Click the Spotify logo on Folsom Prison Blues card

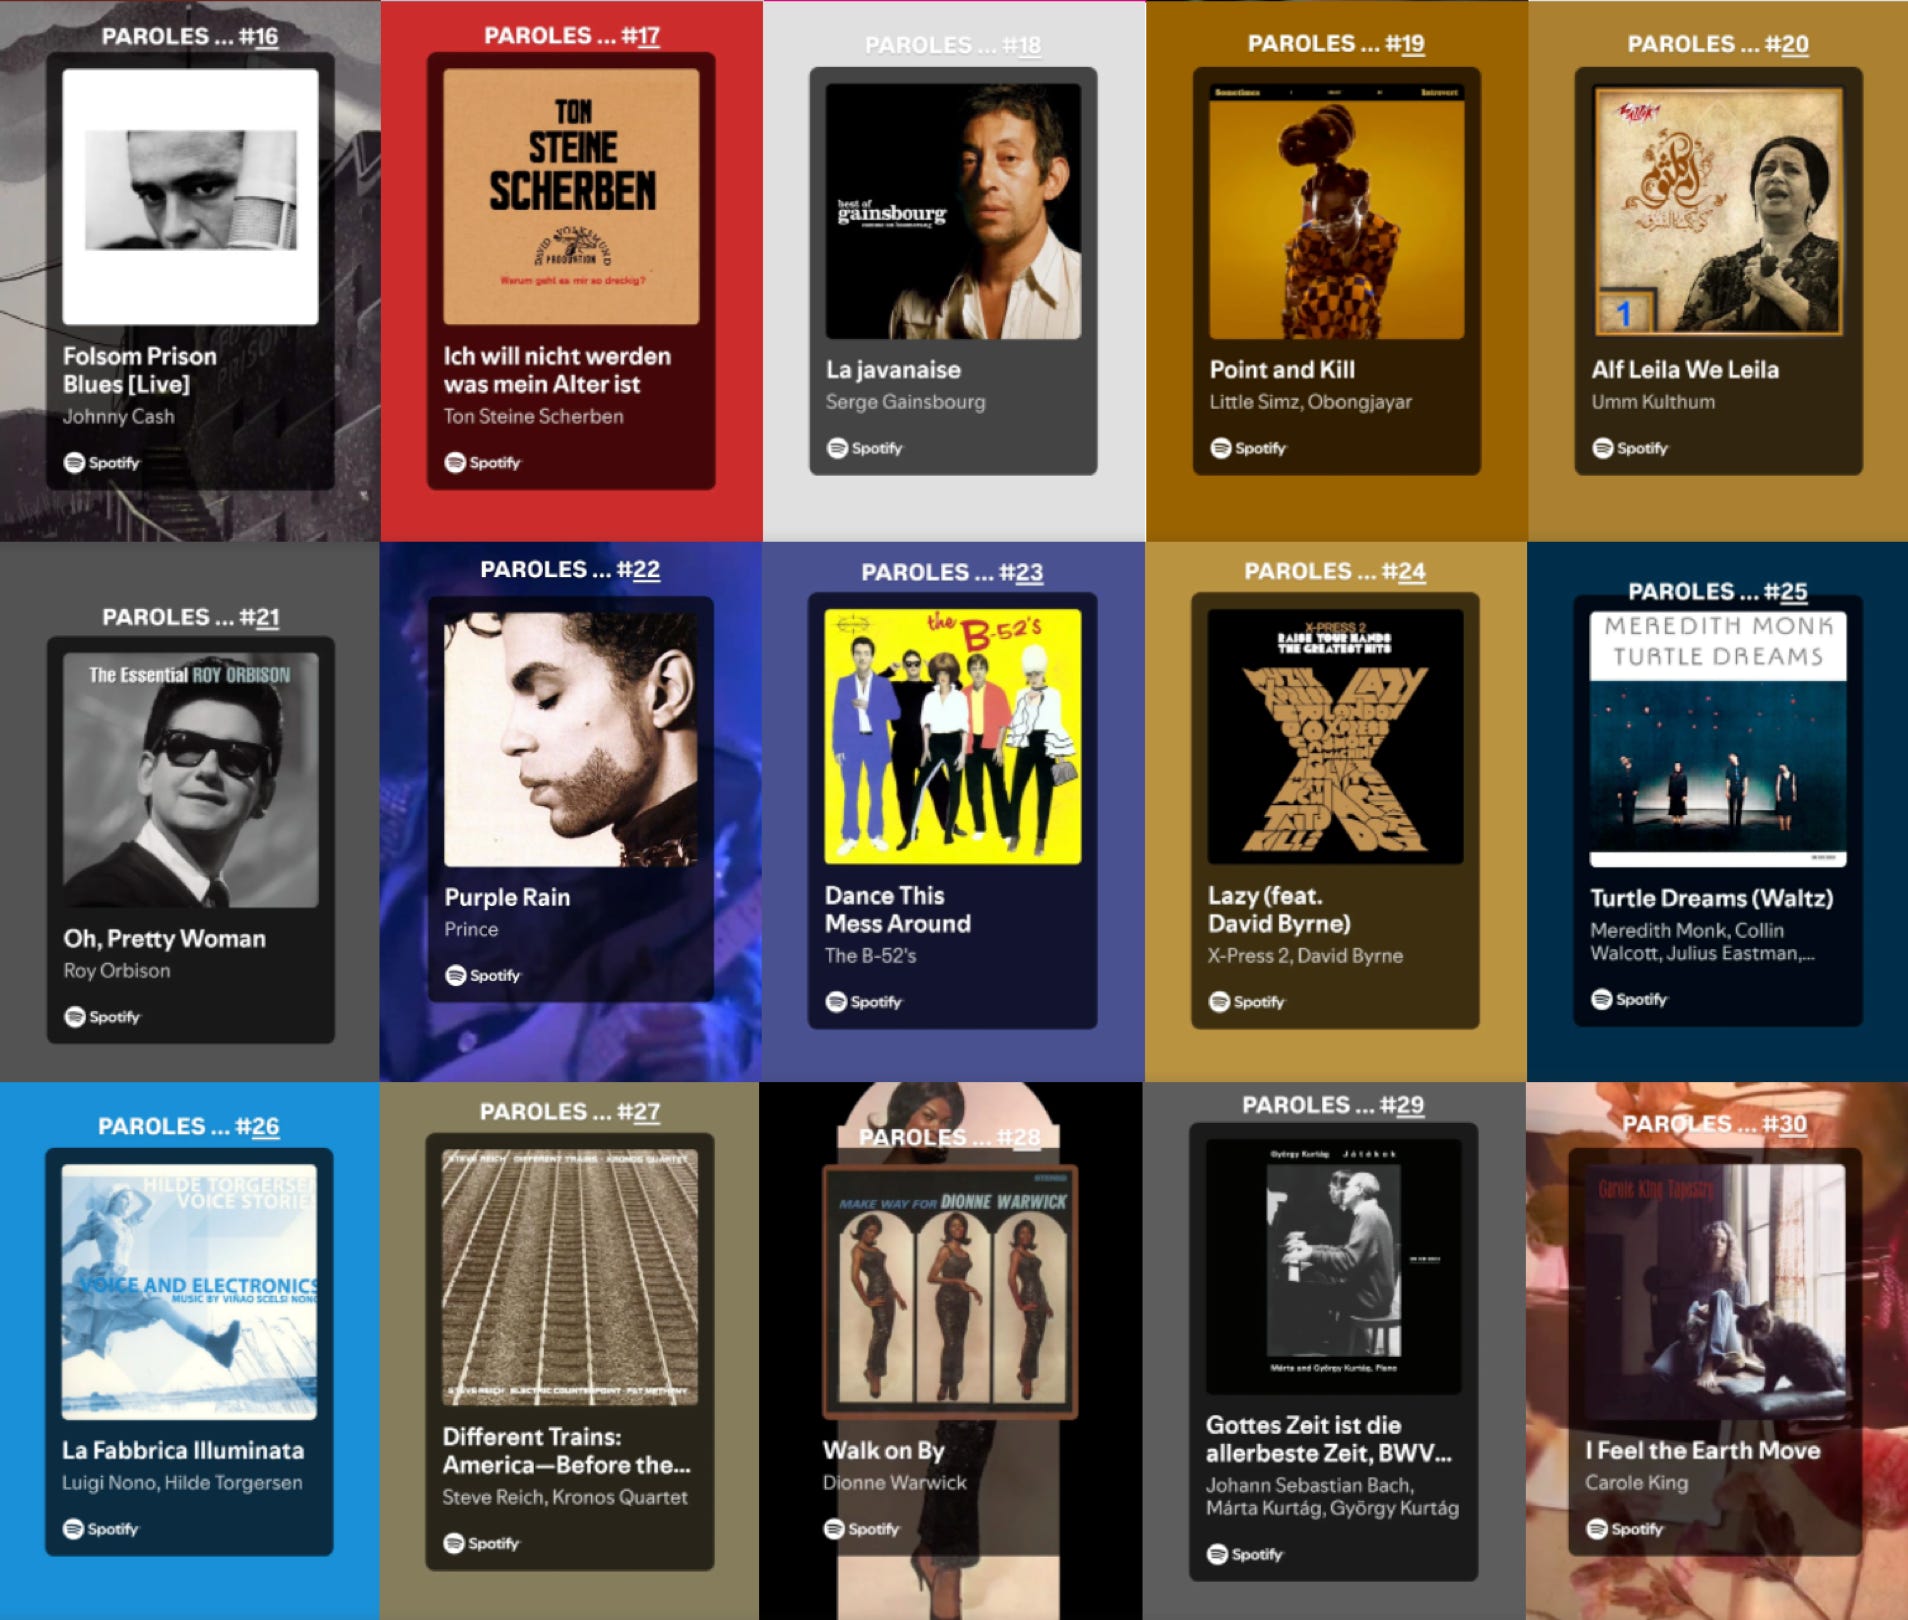pos(102,462)
